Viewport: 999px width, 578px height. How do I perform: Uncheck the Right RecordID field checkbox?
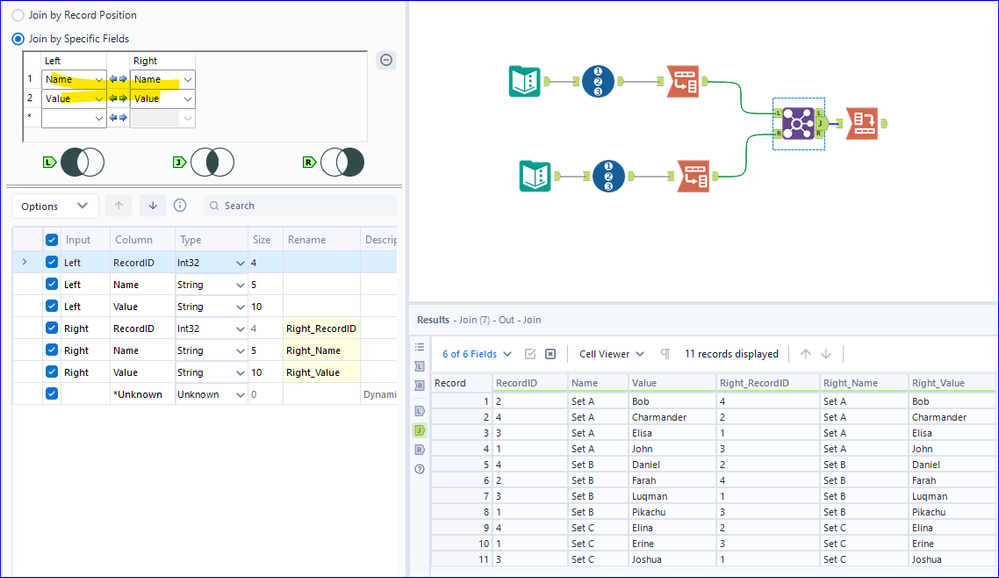(x=52, y=328)
